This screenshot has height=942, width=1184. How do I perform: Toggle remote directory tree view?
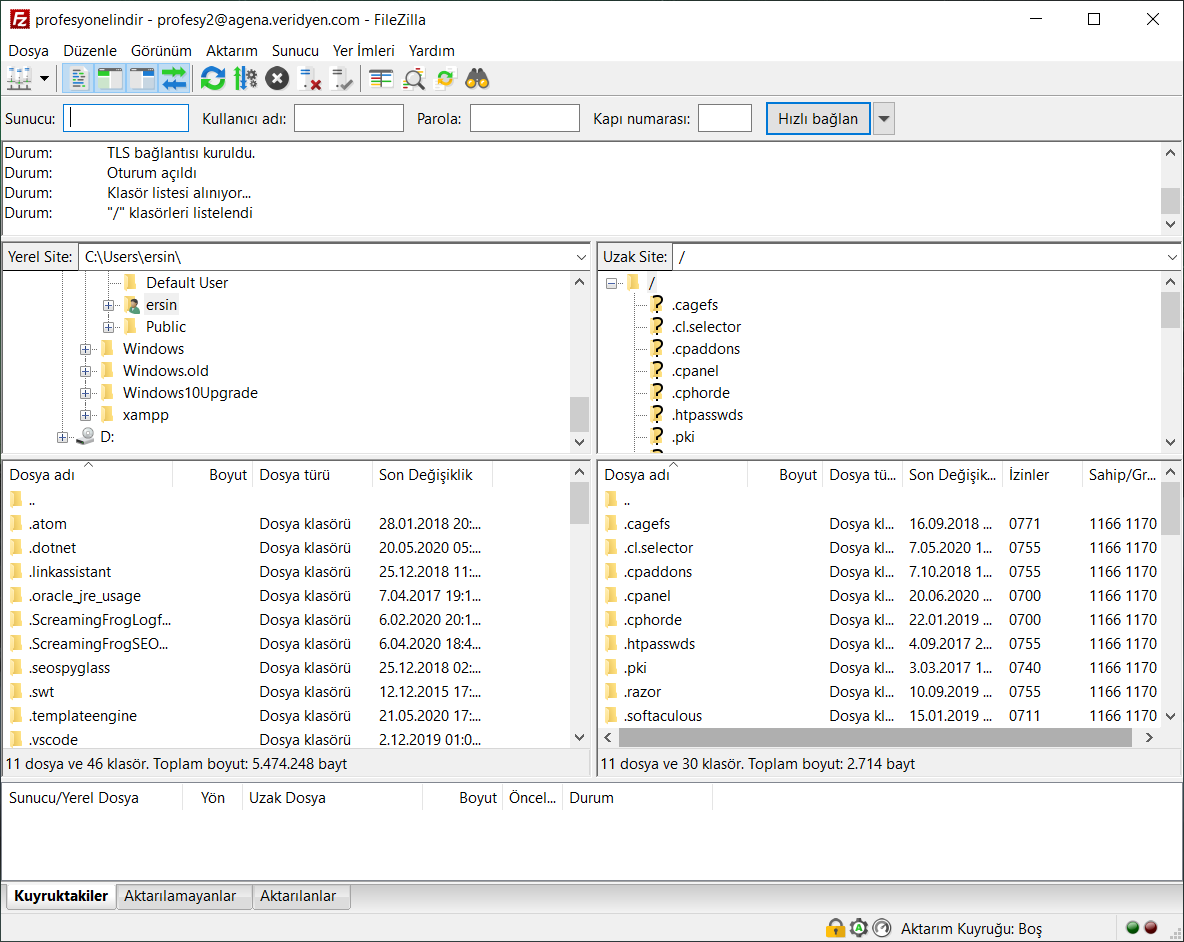pos(142,78)
